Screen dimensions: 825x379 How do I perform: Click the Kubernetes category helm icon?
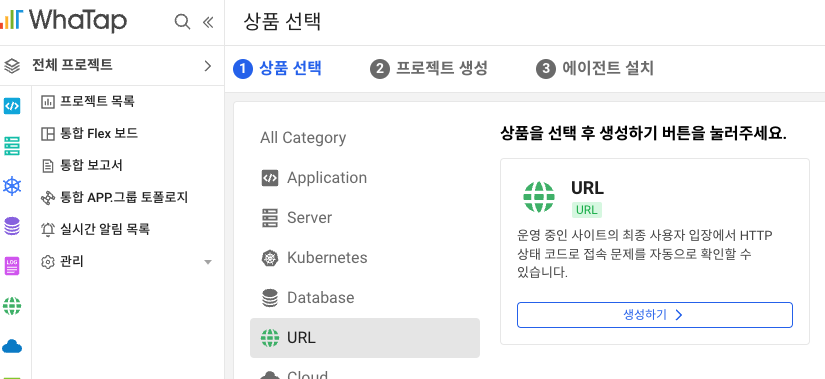[x=270, y=258]
